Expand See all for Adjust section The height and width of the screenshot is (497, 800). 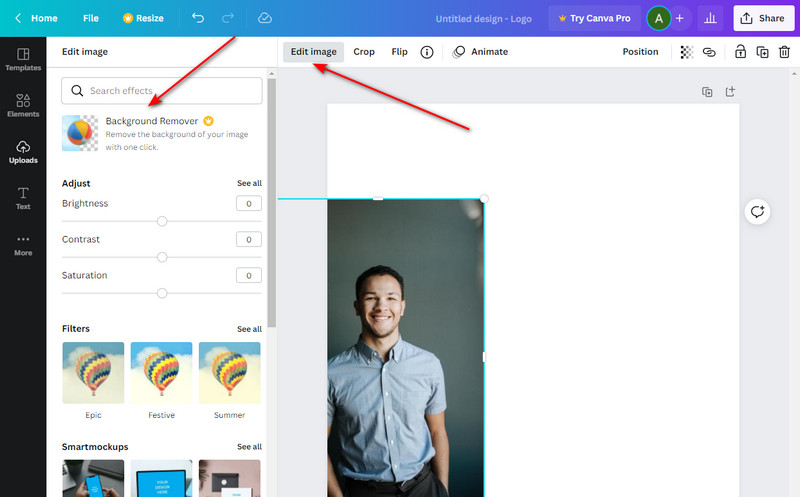coord(249,184)
